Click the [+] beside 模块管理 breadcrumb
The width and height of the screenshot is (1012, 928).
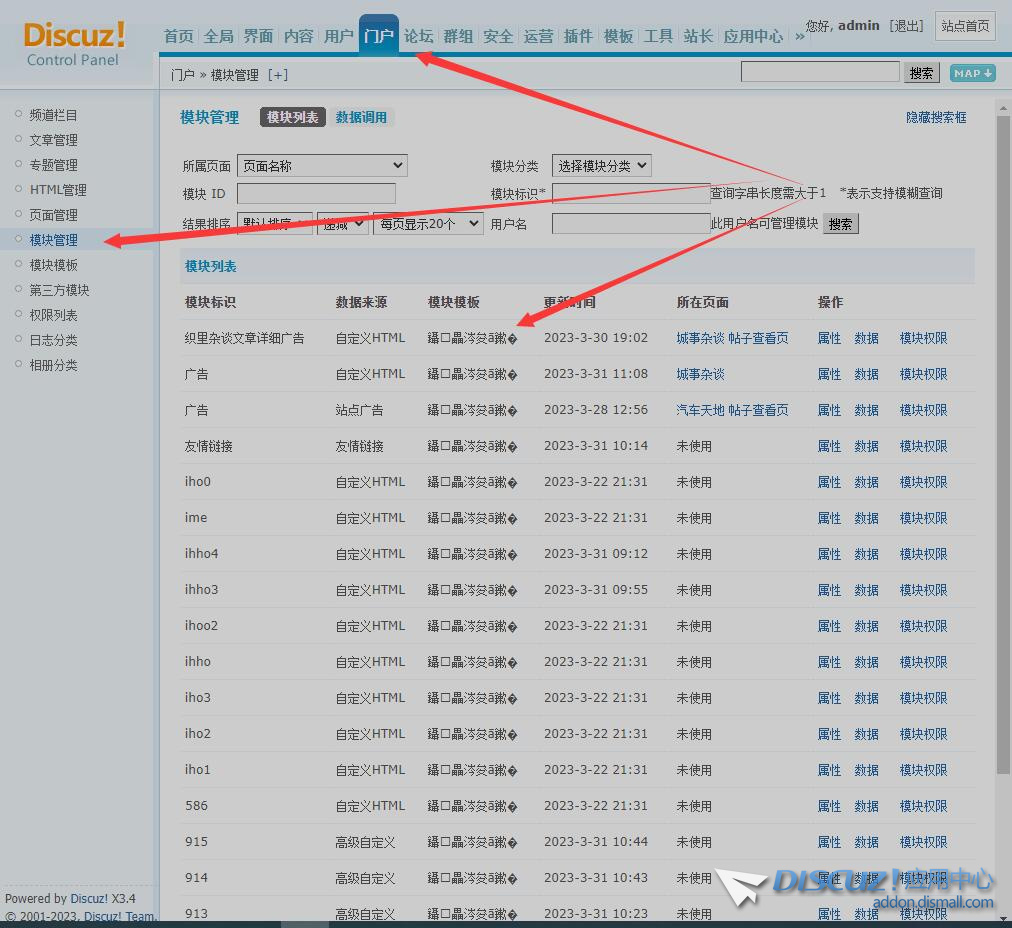click(x=278, y=75)
